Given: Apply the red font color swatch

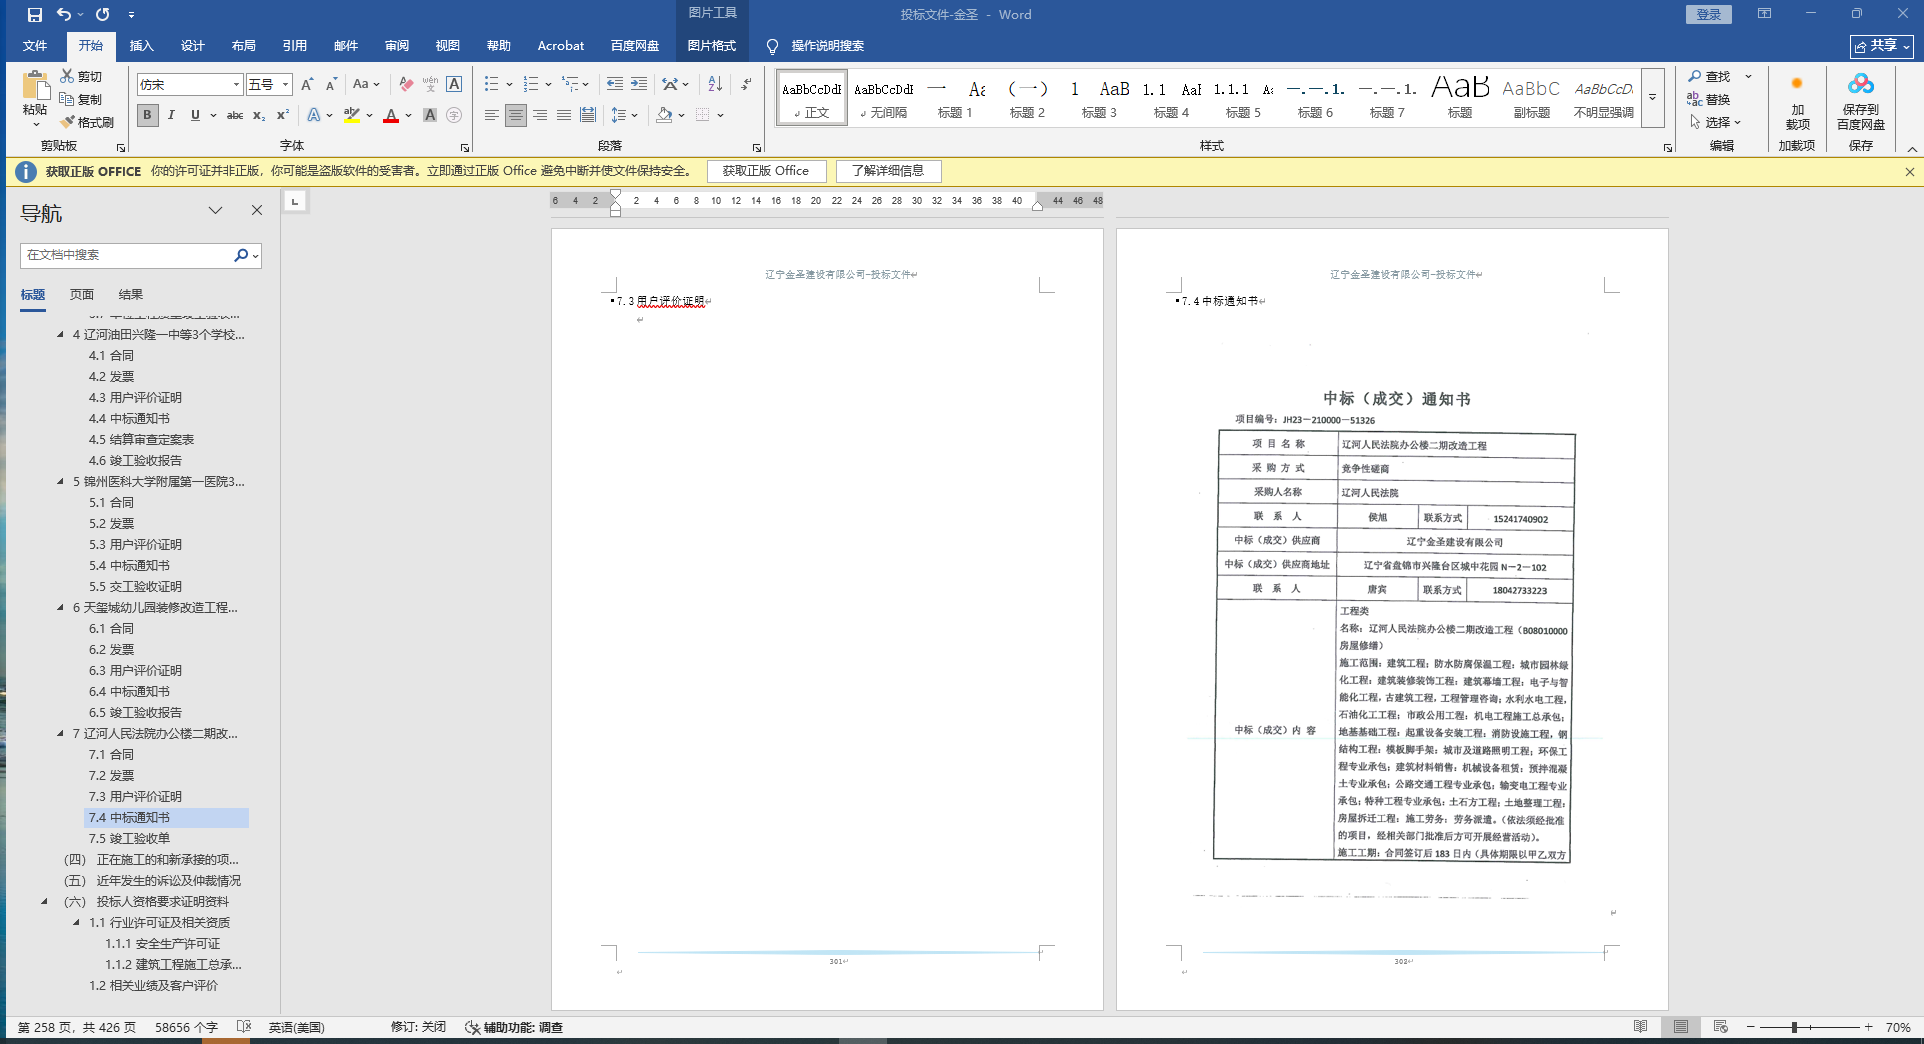Looking at the screenshot, I should tap(391, 115).
